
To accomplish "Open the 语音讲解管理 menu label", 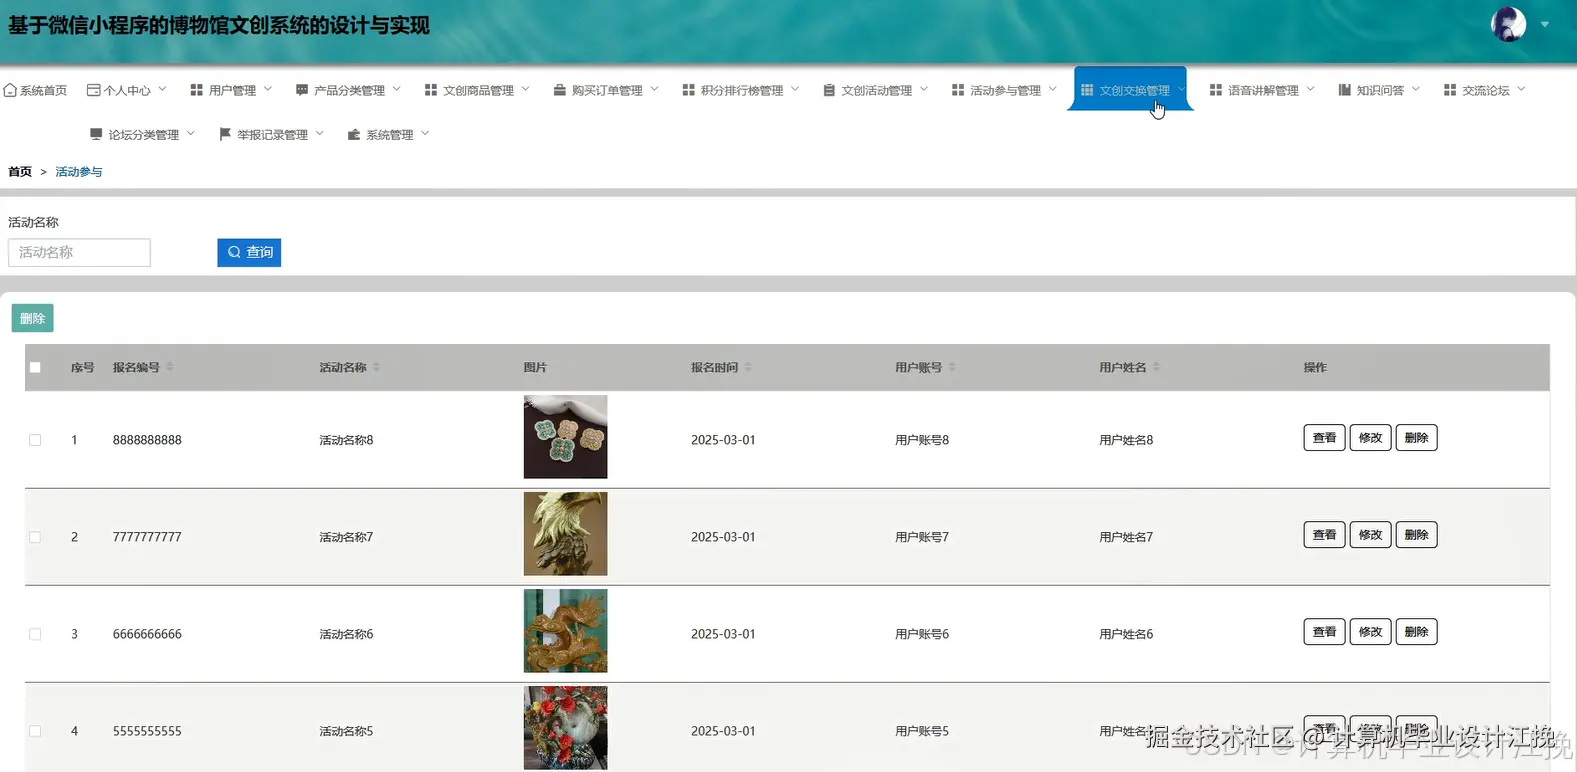I will coord(1263,90).
